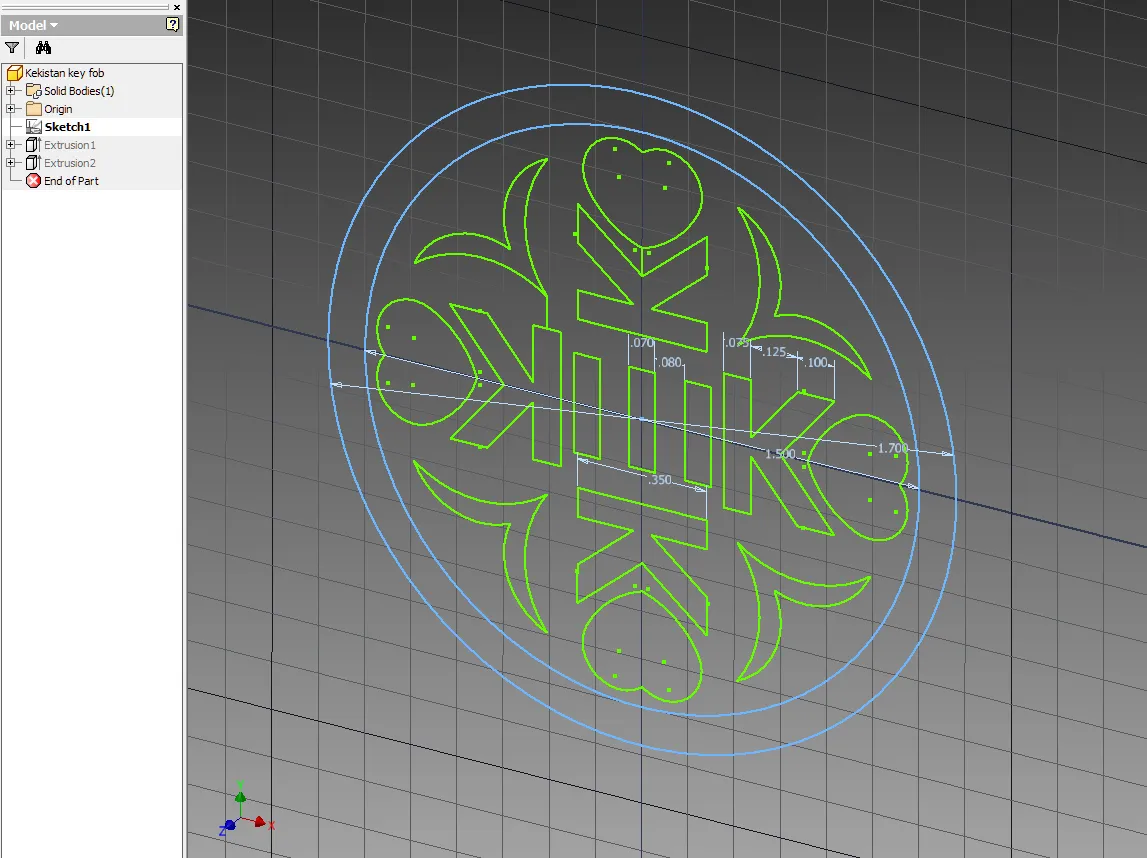The width and height of the screenshot is (1147, 858).
Task: Expand the Solid Bodies(1) node
Action: click(x=10, y=91)
